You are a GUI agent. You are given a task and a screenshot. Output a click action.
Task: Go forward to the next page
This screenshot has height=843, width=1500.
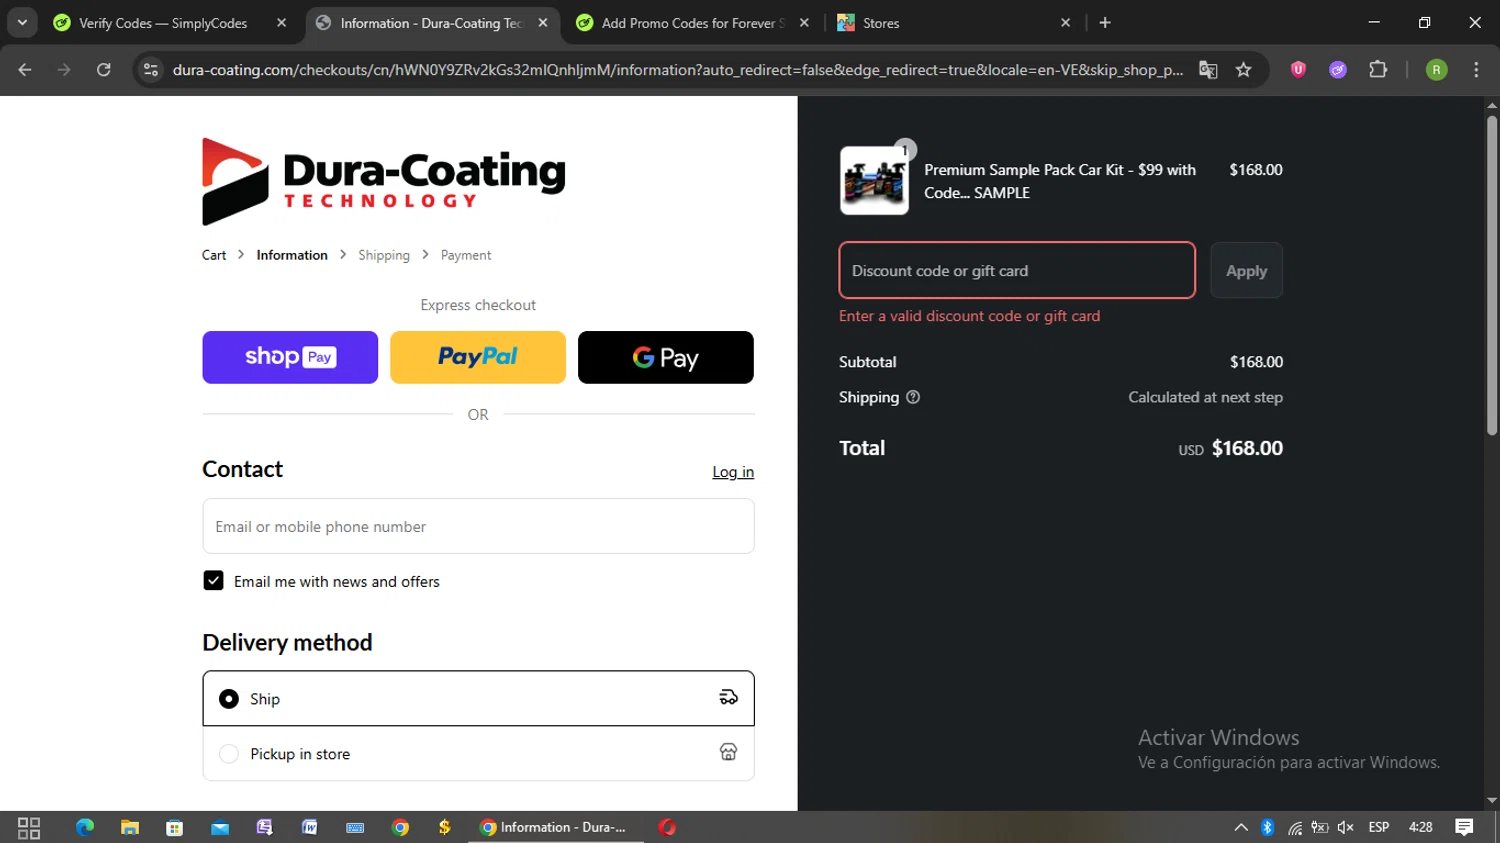point(64,69)
